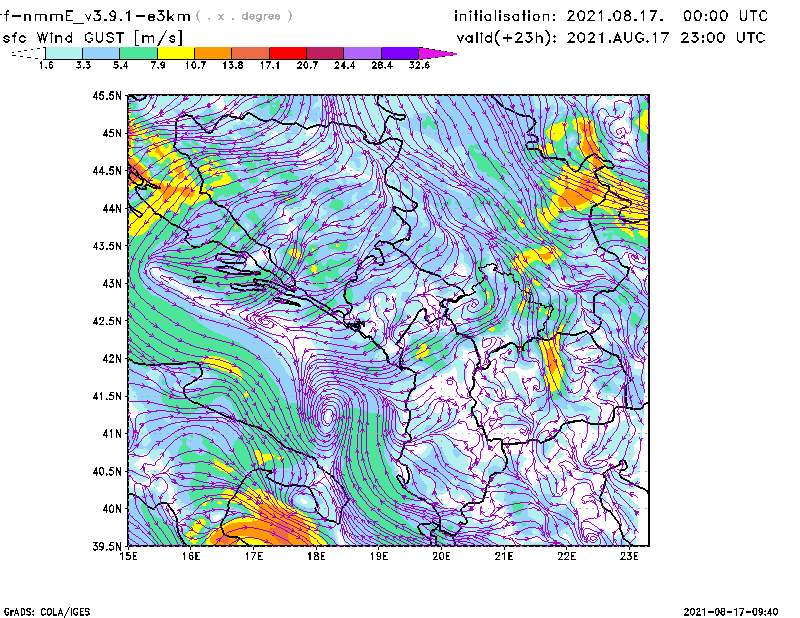Click the 41.5N latitude label
Viewport: 800px width, 618px height.
point(107,396)
